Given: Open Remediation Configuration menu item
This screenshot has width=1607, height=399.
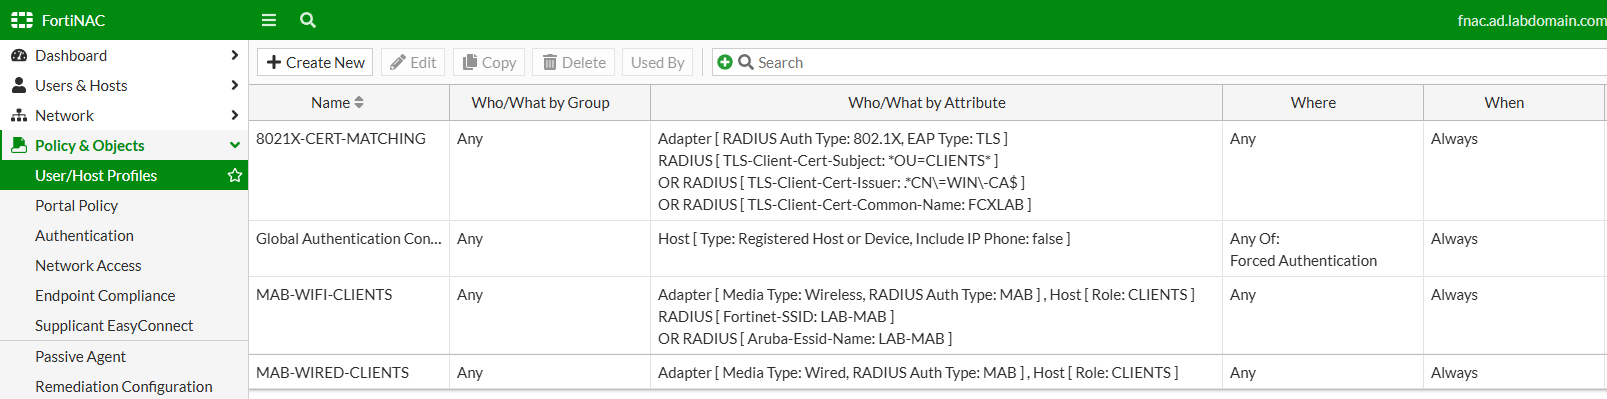Looking at the screenshot, I should point(124,387).
